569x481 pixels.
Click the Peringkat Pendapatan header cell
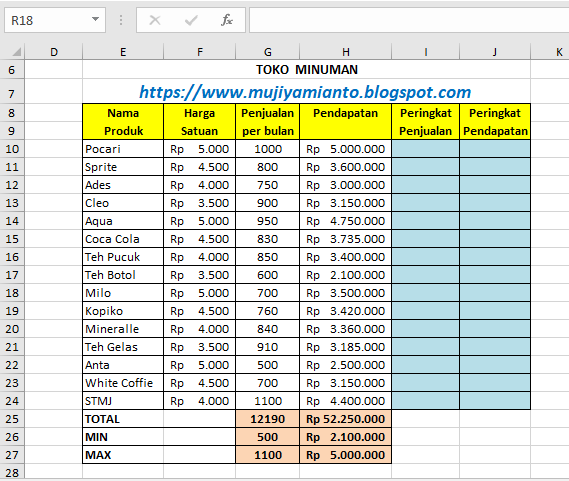[495, 122]
